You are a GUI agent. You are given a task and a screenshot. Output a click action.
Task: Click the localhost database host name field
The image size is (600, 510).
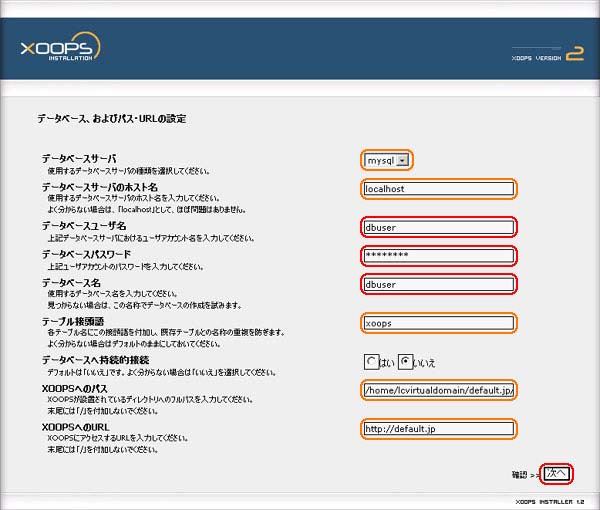(439, 189)
